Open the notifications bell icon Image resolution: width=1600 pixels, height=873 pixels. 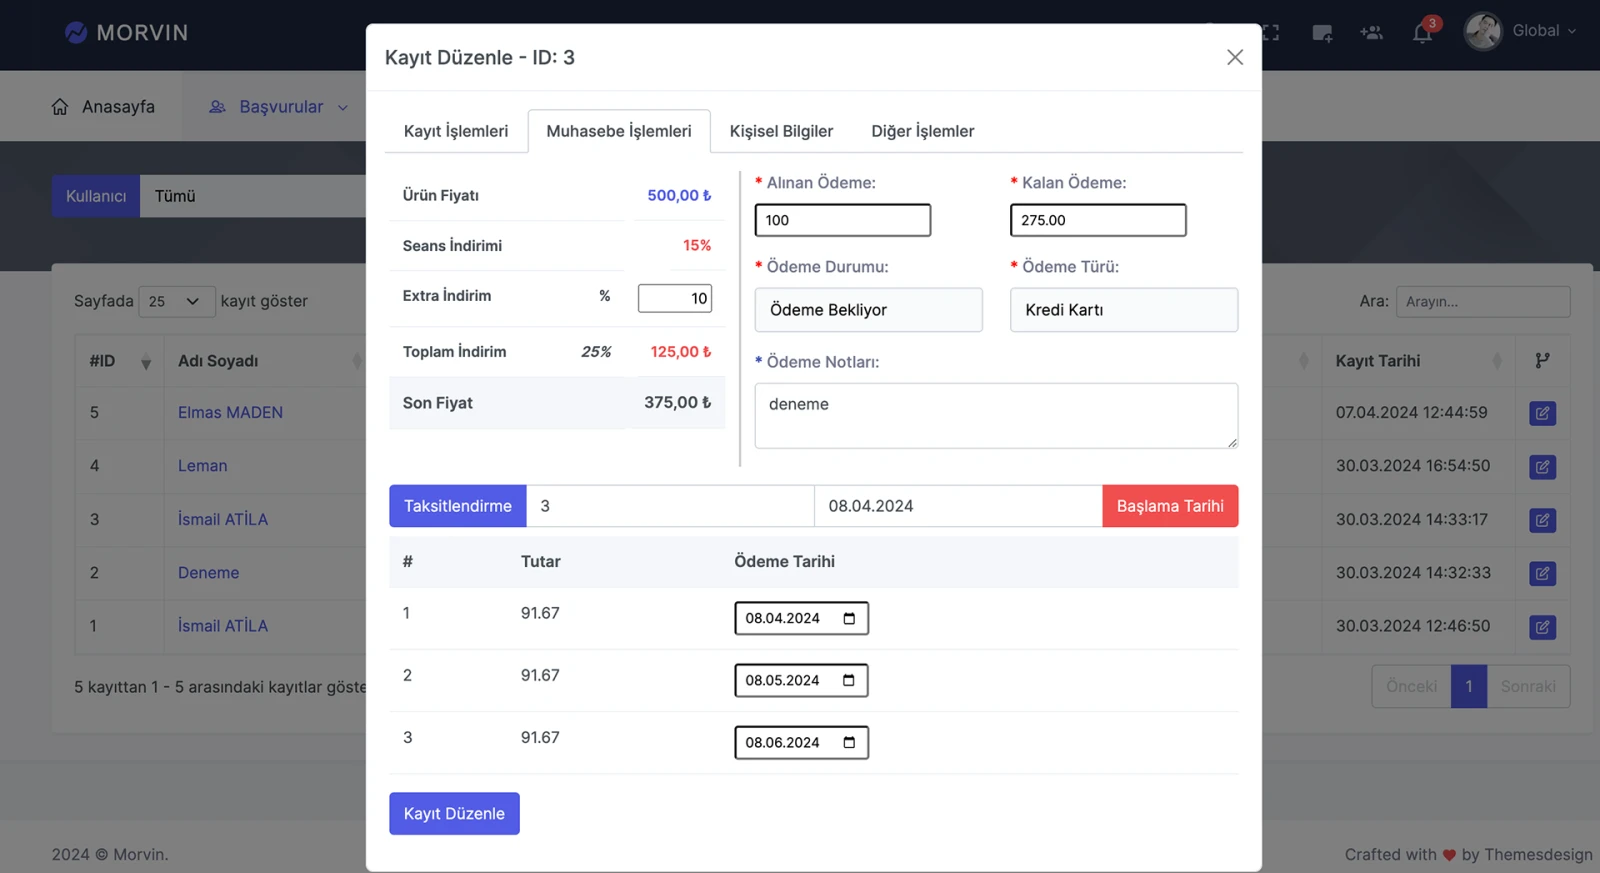coord(1422,33)
